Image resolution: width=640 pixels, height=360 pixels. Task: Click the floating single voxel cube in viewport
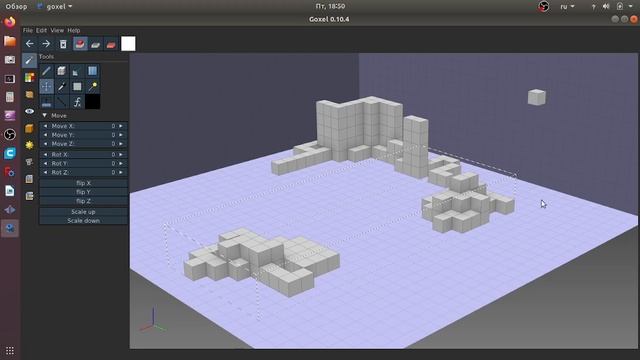536,97
